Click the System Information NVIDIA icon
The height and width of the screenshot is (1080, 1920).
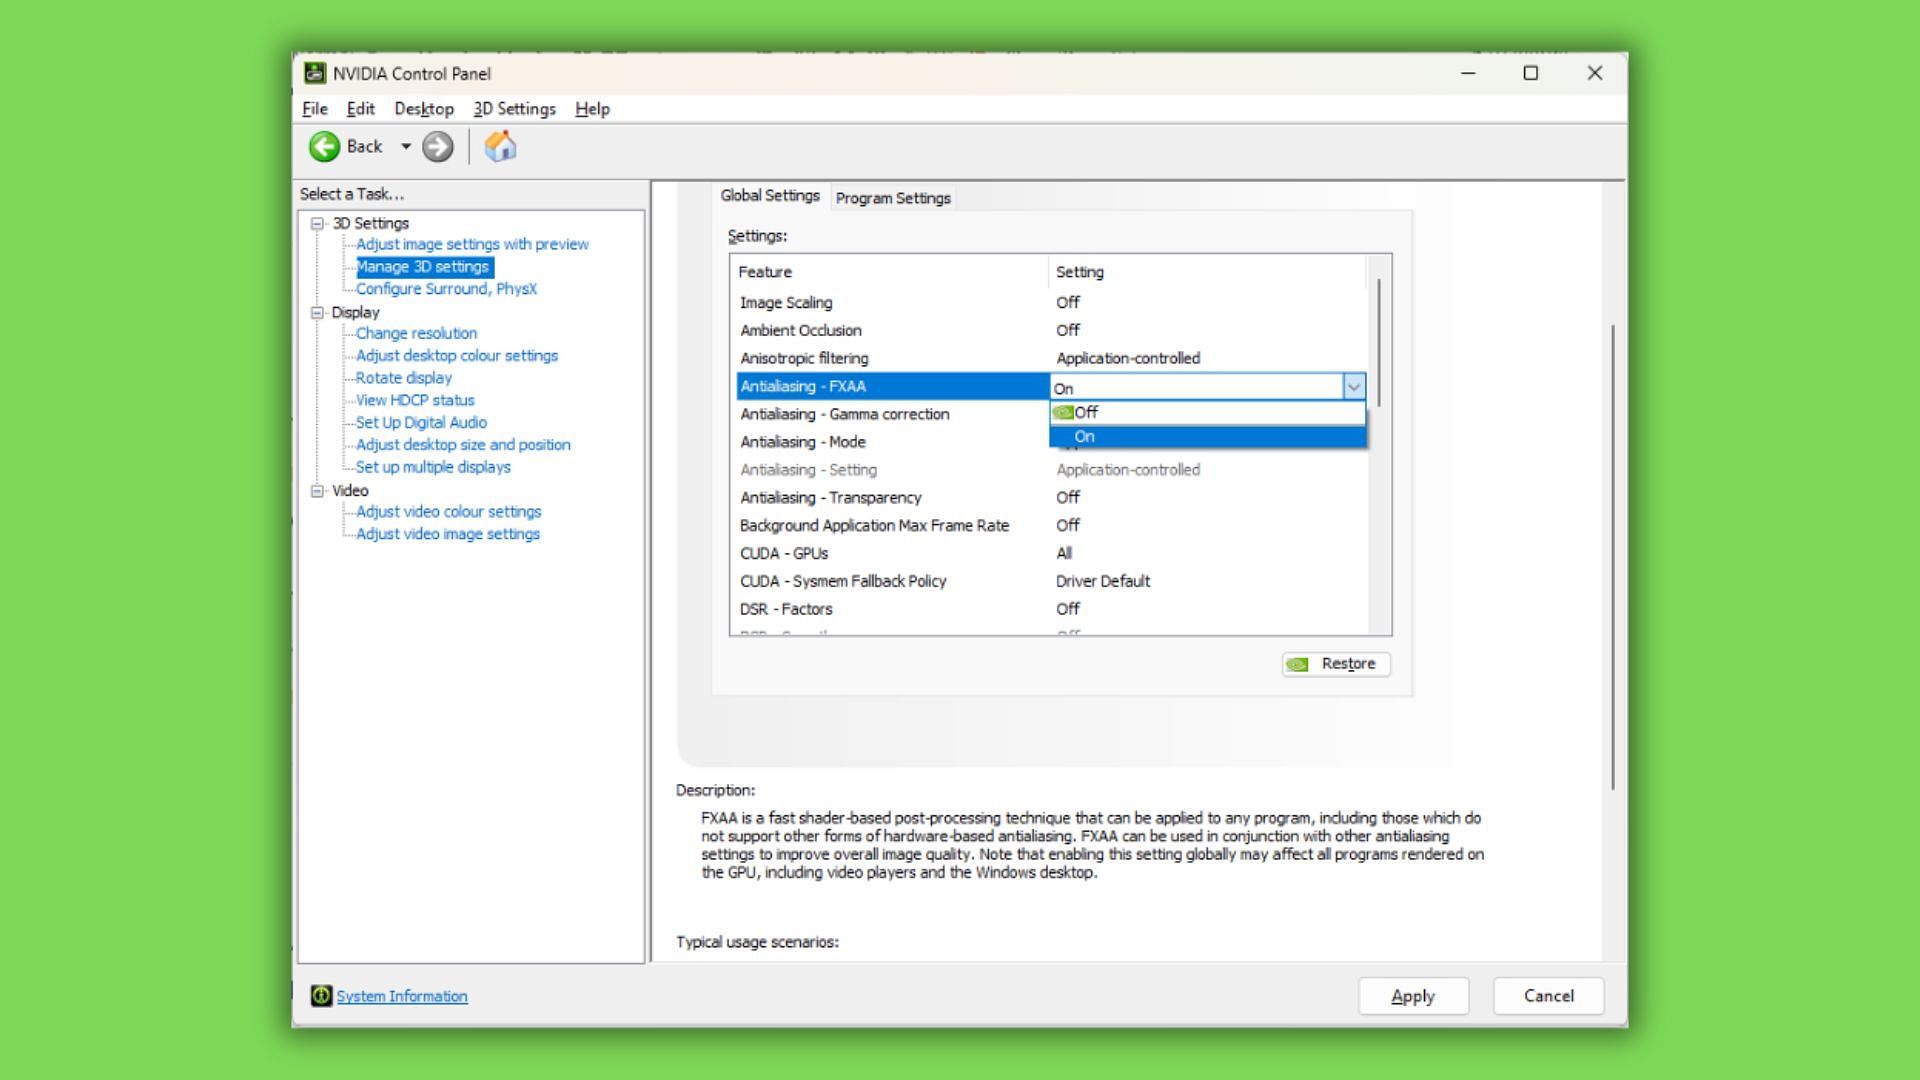tap(319, 996)
